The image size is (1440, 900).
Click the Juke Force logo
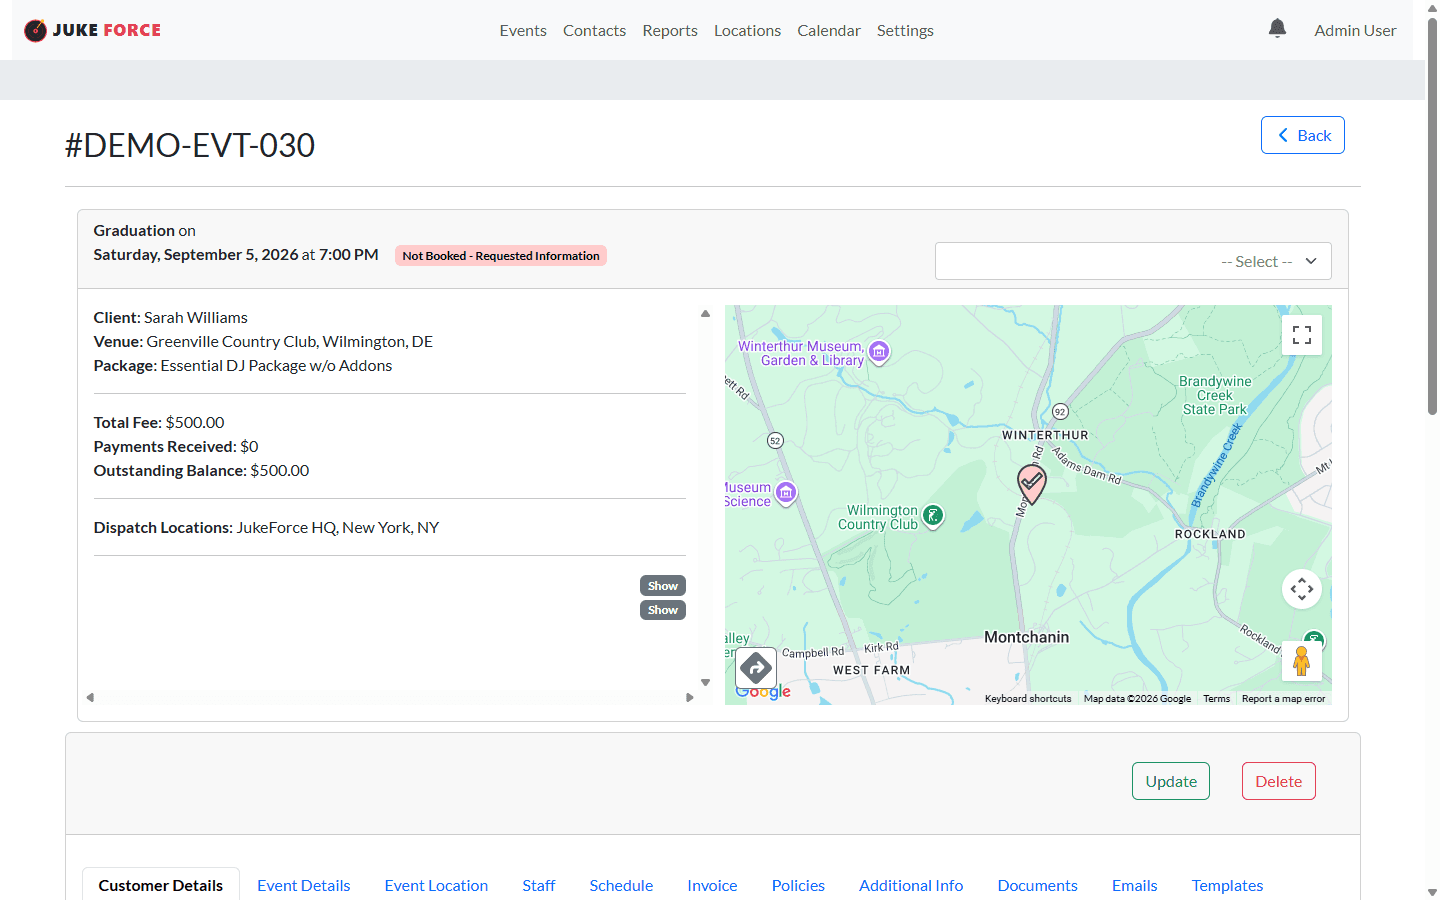[92, 30]
